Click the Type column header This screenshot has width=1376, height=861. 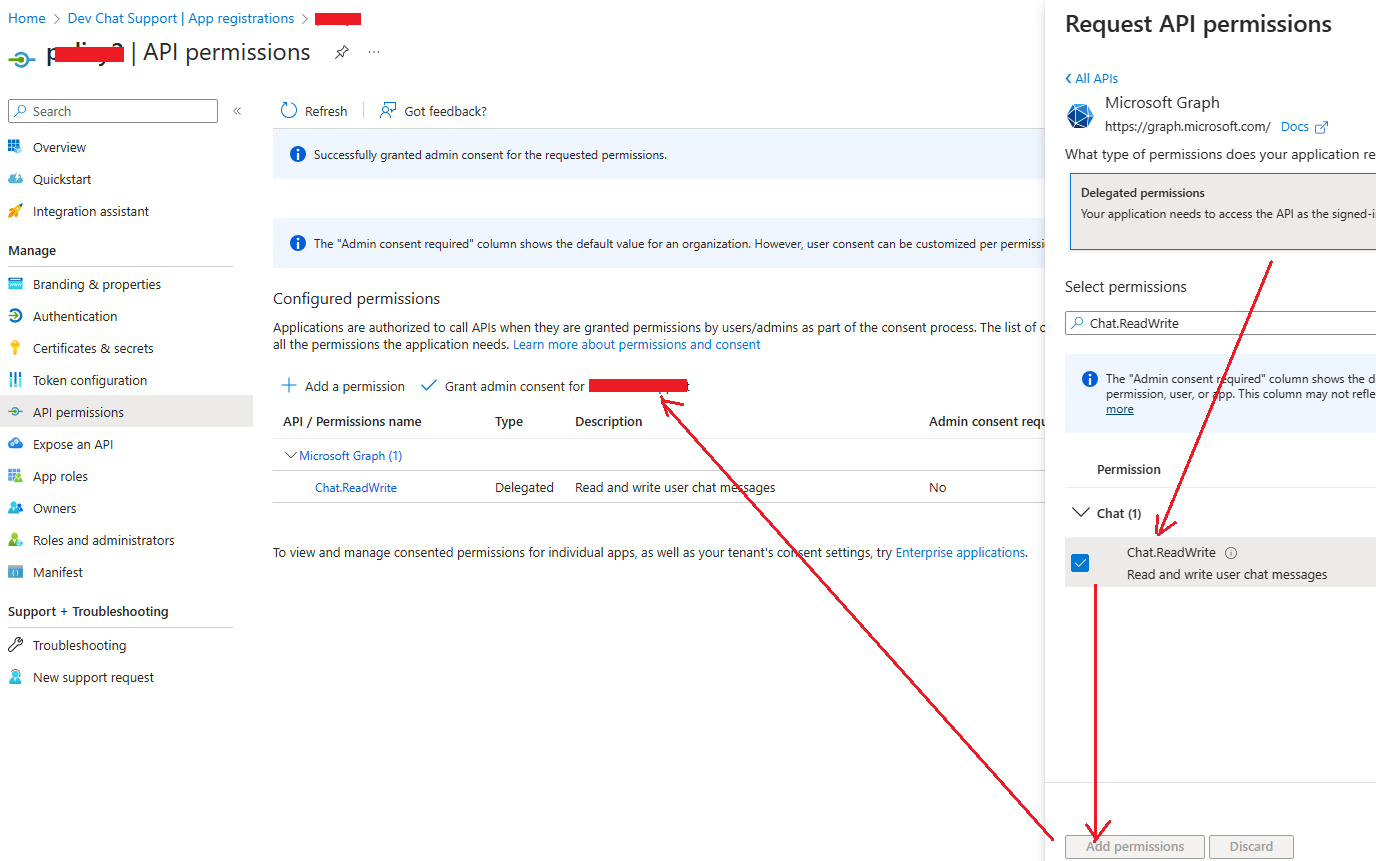point(509,421)
